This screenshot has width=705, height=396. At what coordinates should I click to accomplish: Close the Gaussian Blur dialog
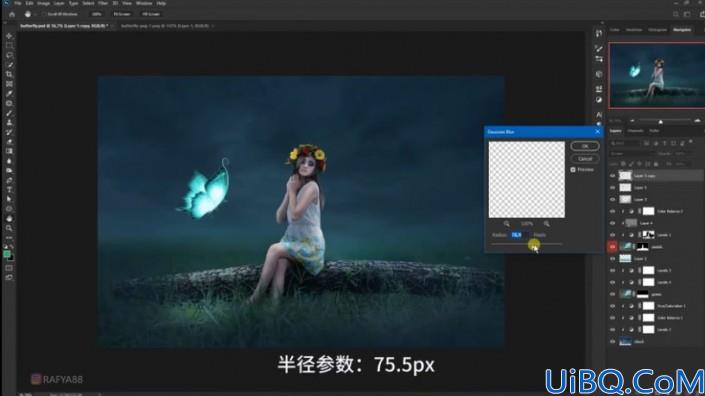[597, 132]
